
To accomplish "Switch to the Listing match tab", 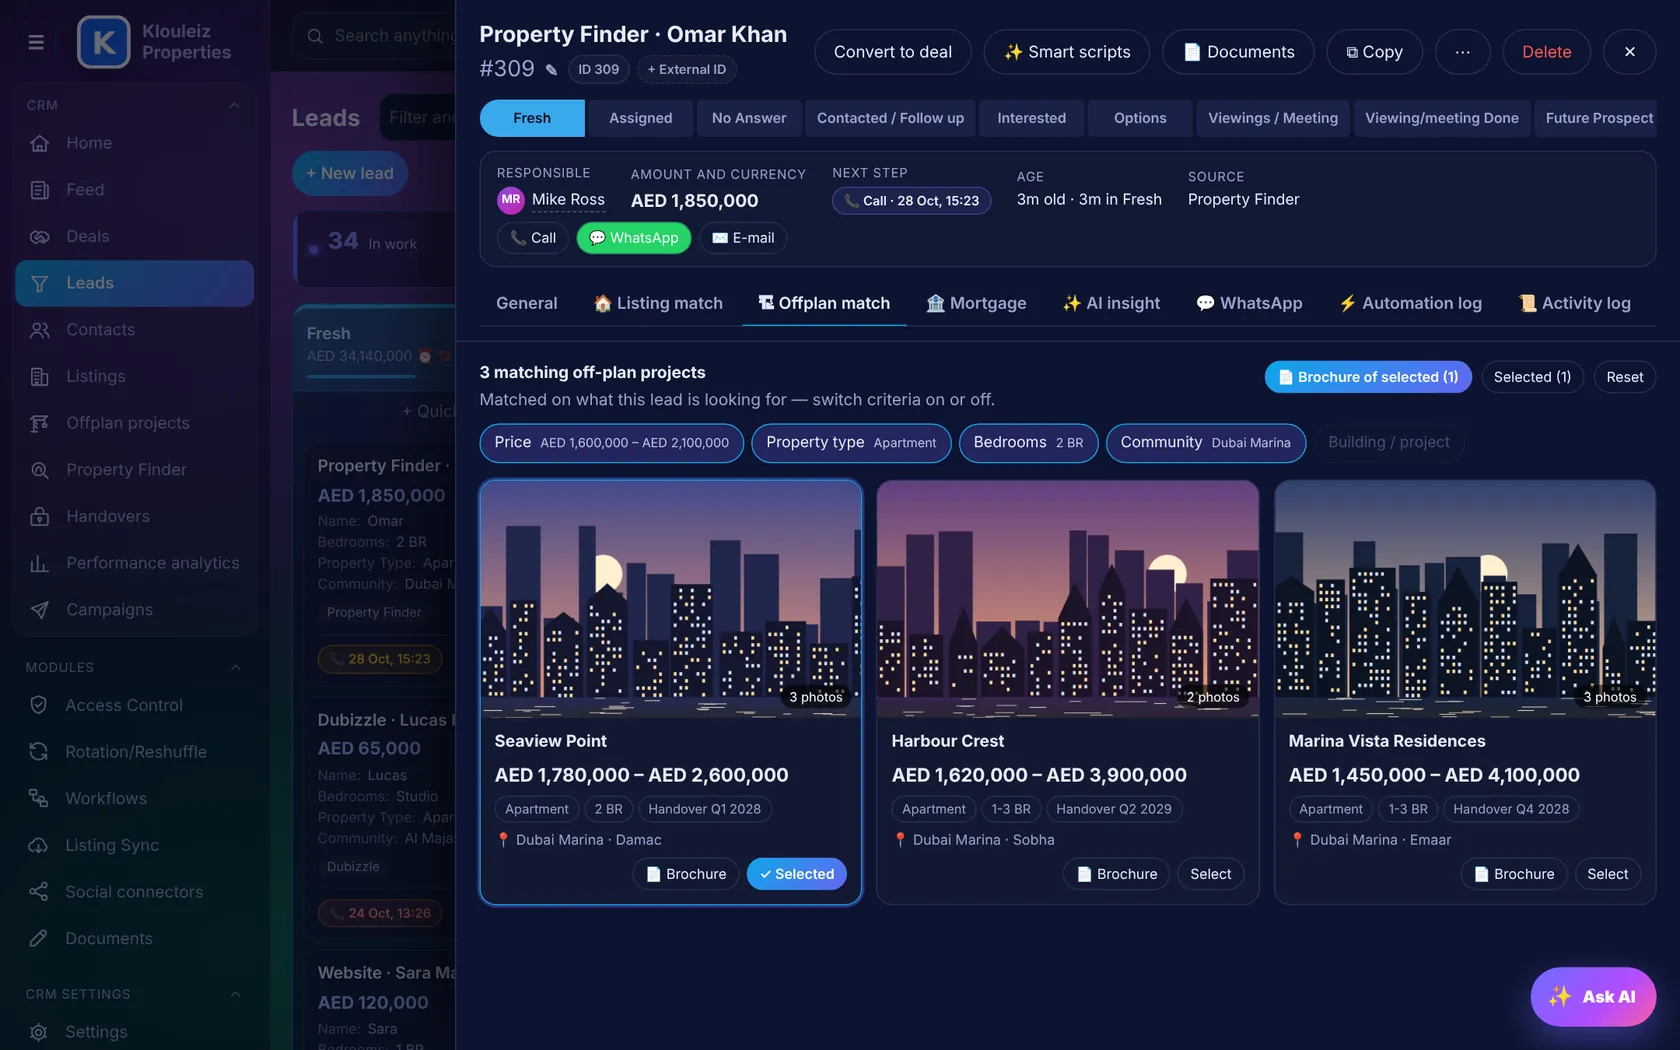I will (x=658, y=303).
